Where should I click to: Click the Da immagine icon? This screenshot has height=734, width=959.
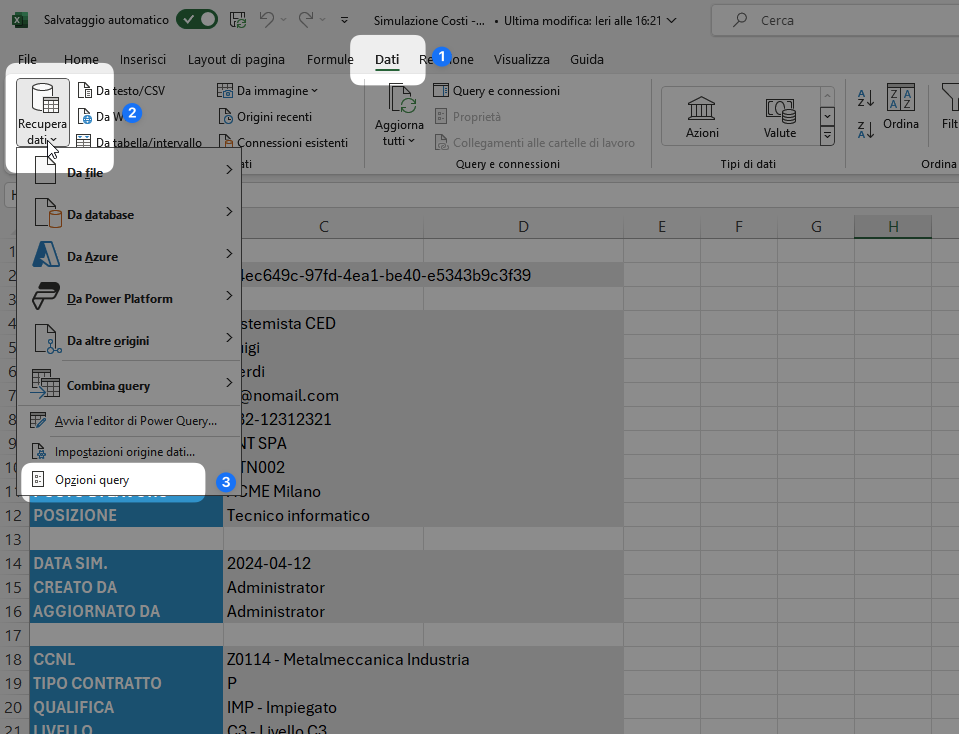[x=226, y=91]
